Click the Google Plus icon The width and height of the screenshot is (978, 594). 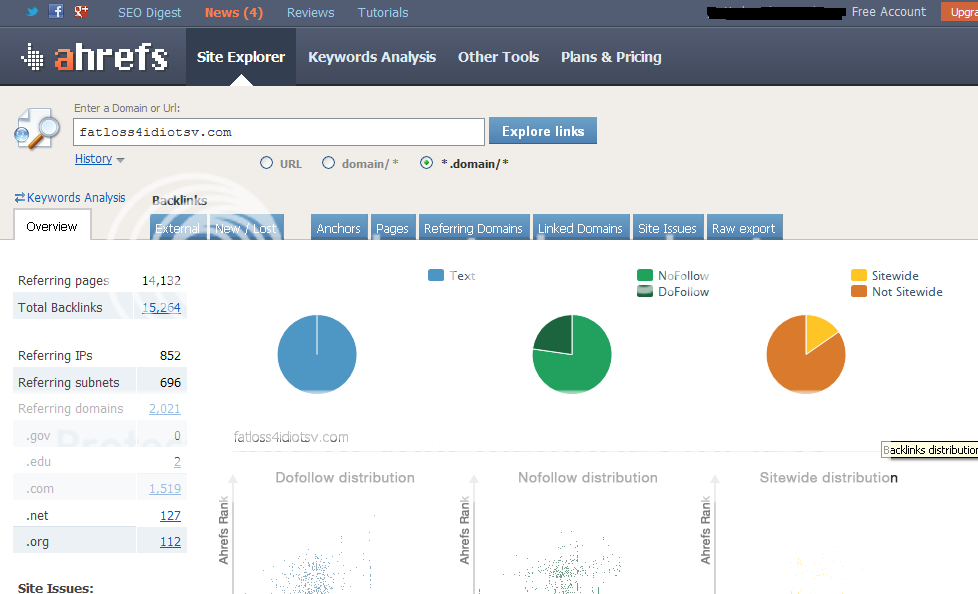(81, 12)
